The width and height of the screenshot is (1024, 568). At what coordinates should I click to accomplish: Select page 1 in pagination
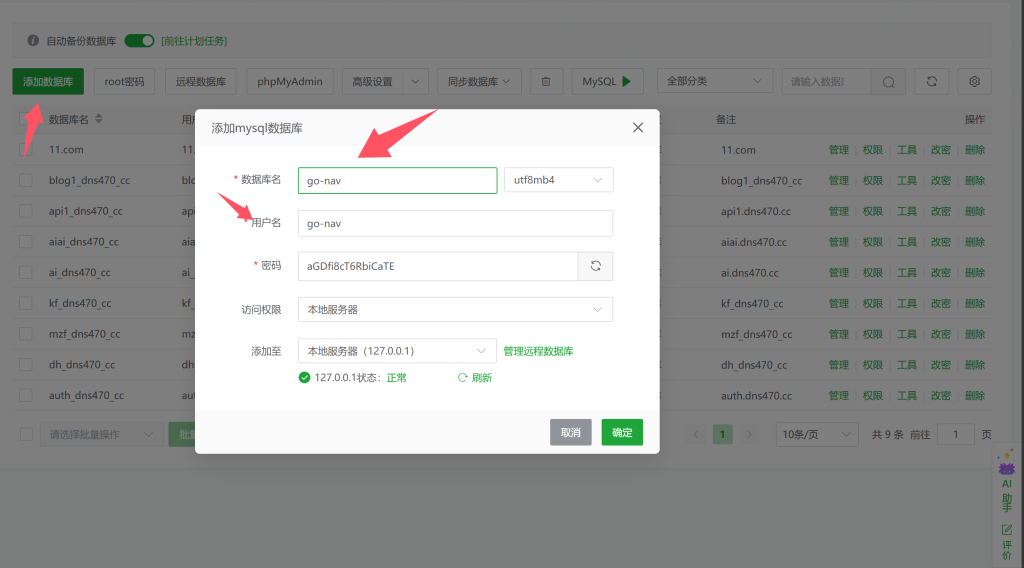(x=722, y=434)
